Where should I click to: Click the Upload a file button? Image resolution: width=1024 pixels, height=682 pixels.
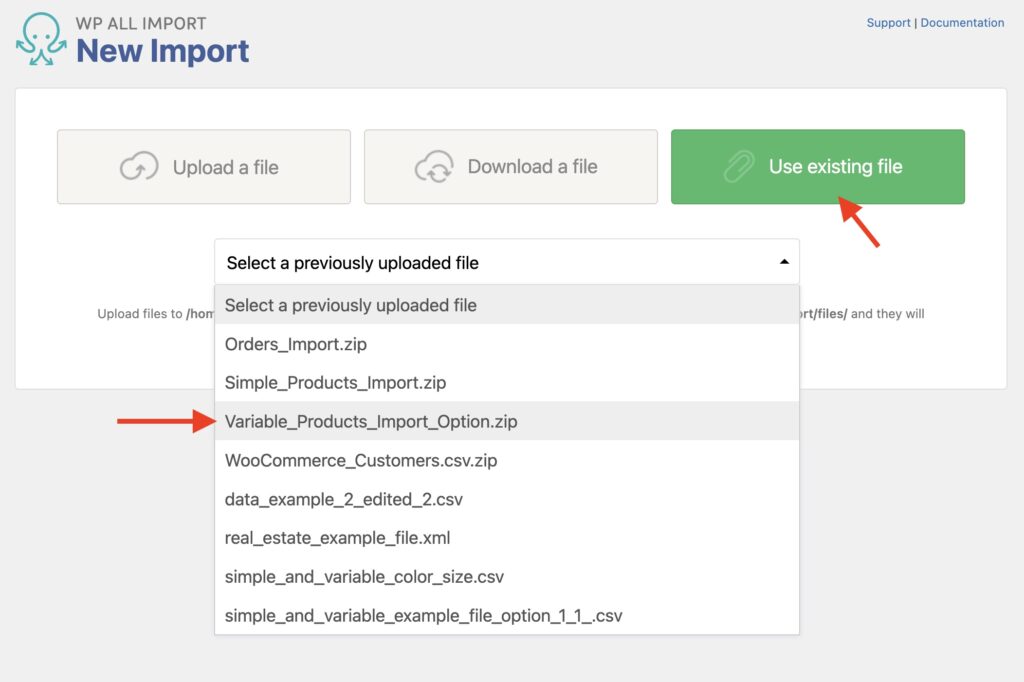[x=204, y=166]
